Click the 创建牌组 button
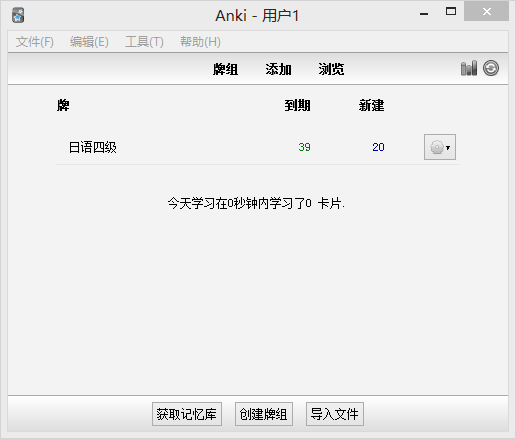 [264, 414]
